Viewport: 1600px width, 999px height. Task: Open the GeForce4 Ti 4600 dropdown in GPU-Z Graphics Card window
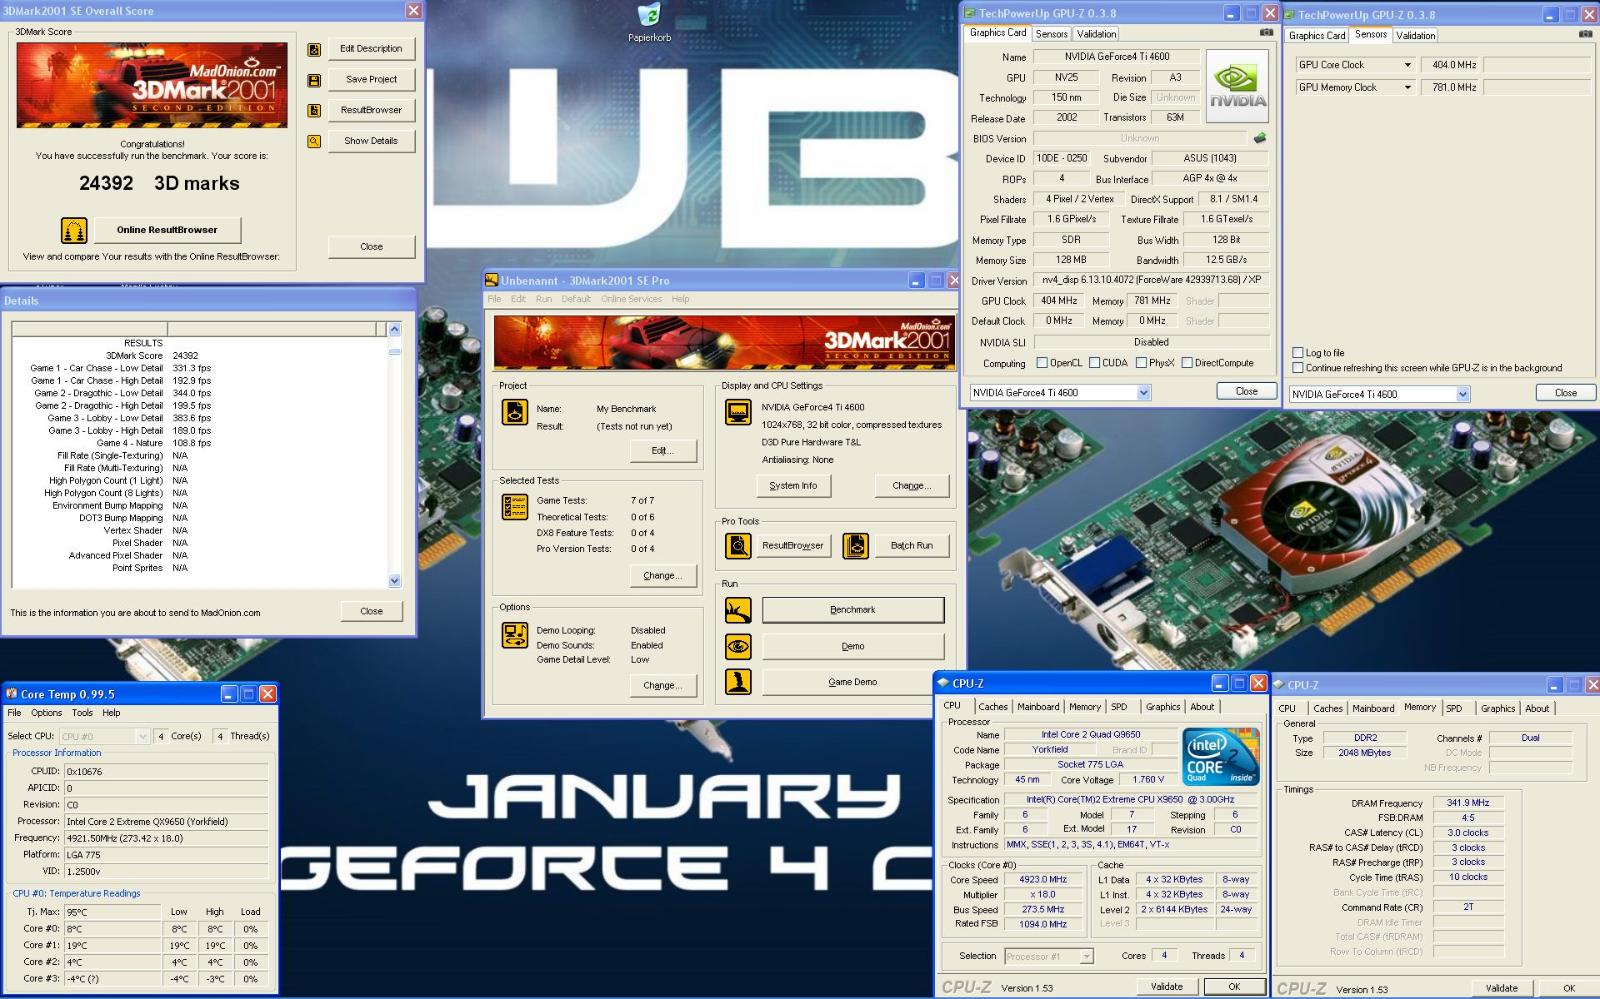coord(1144,393)
